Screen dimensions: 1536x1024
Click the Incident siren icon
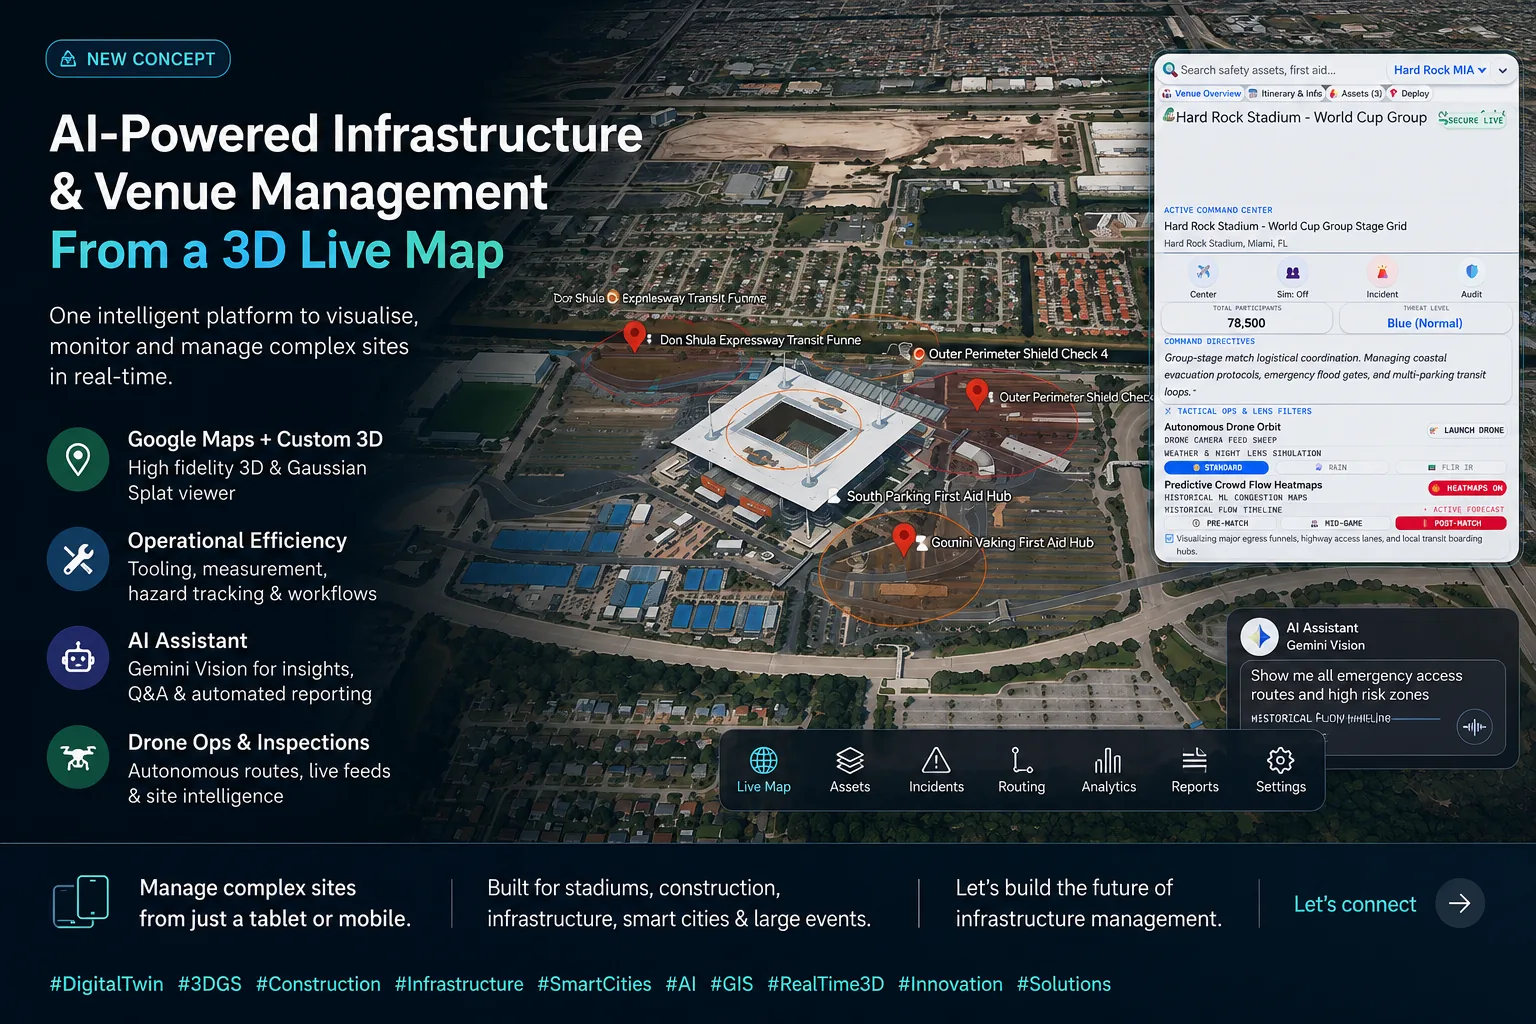[x=1382, y=272]
